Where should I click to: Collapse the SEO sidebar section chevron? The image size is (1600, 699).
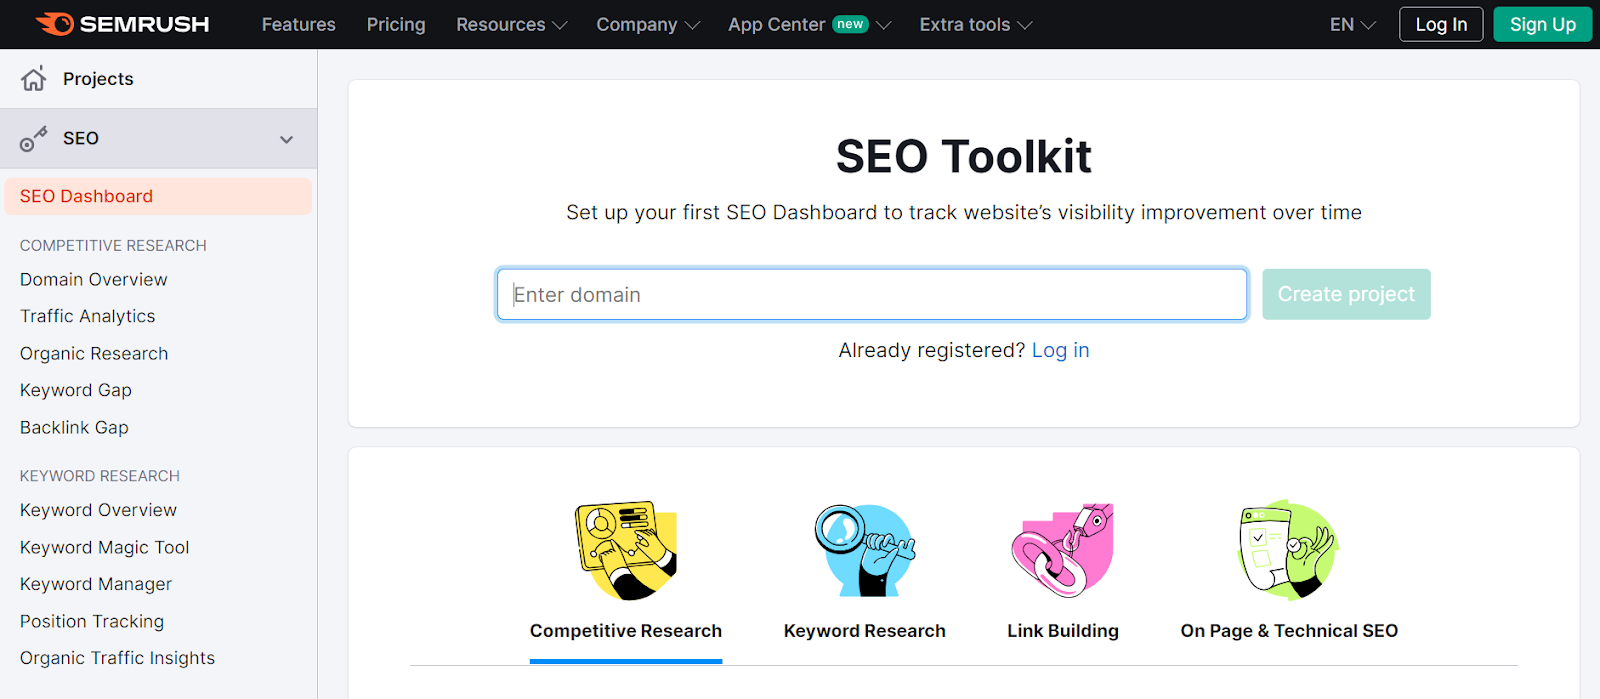(287, 139)
